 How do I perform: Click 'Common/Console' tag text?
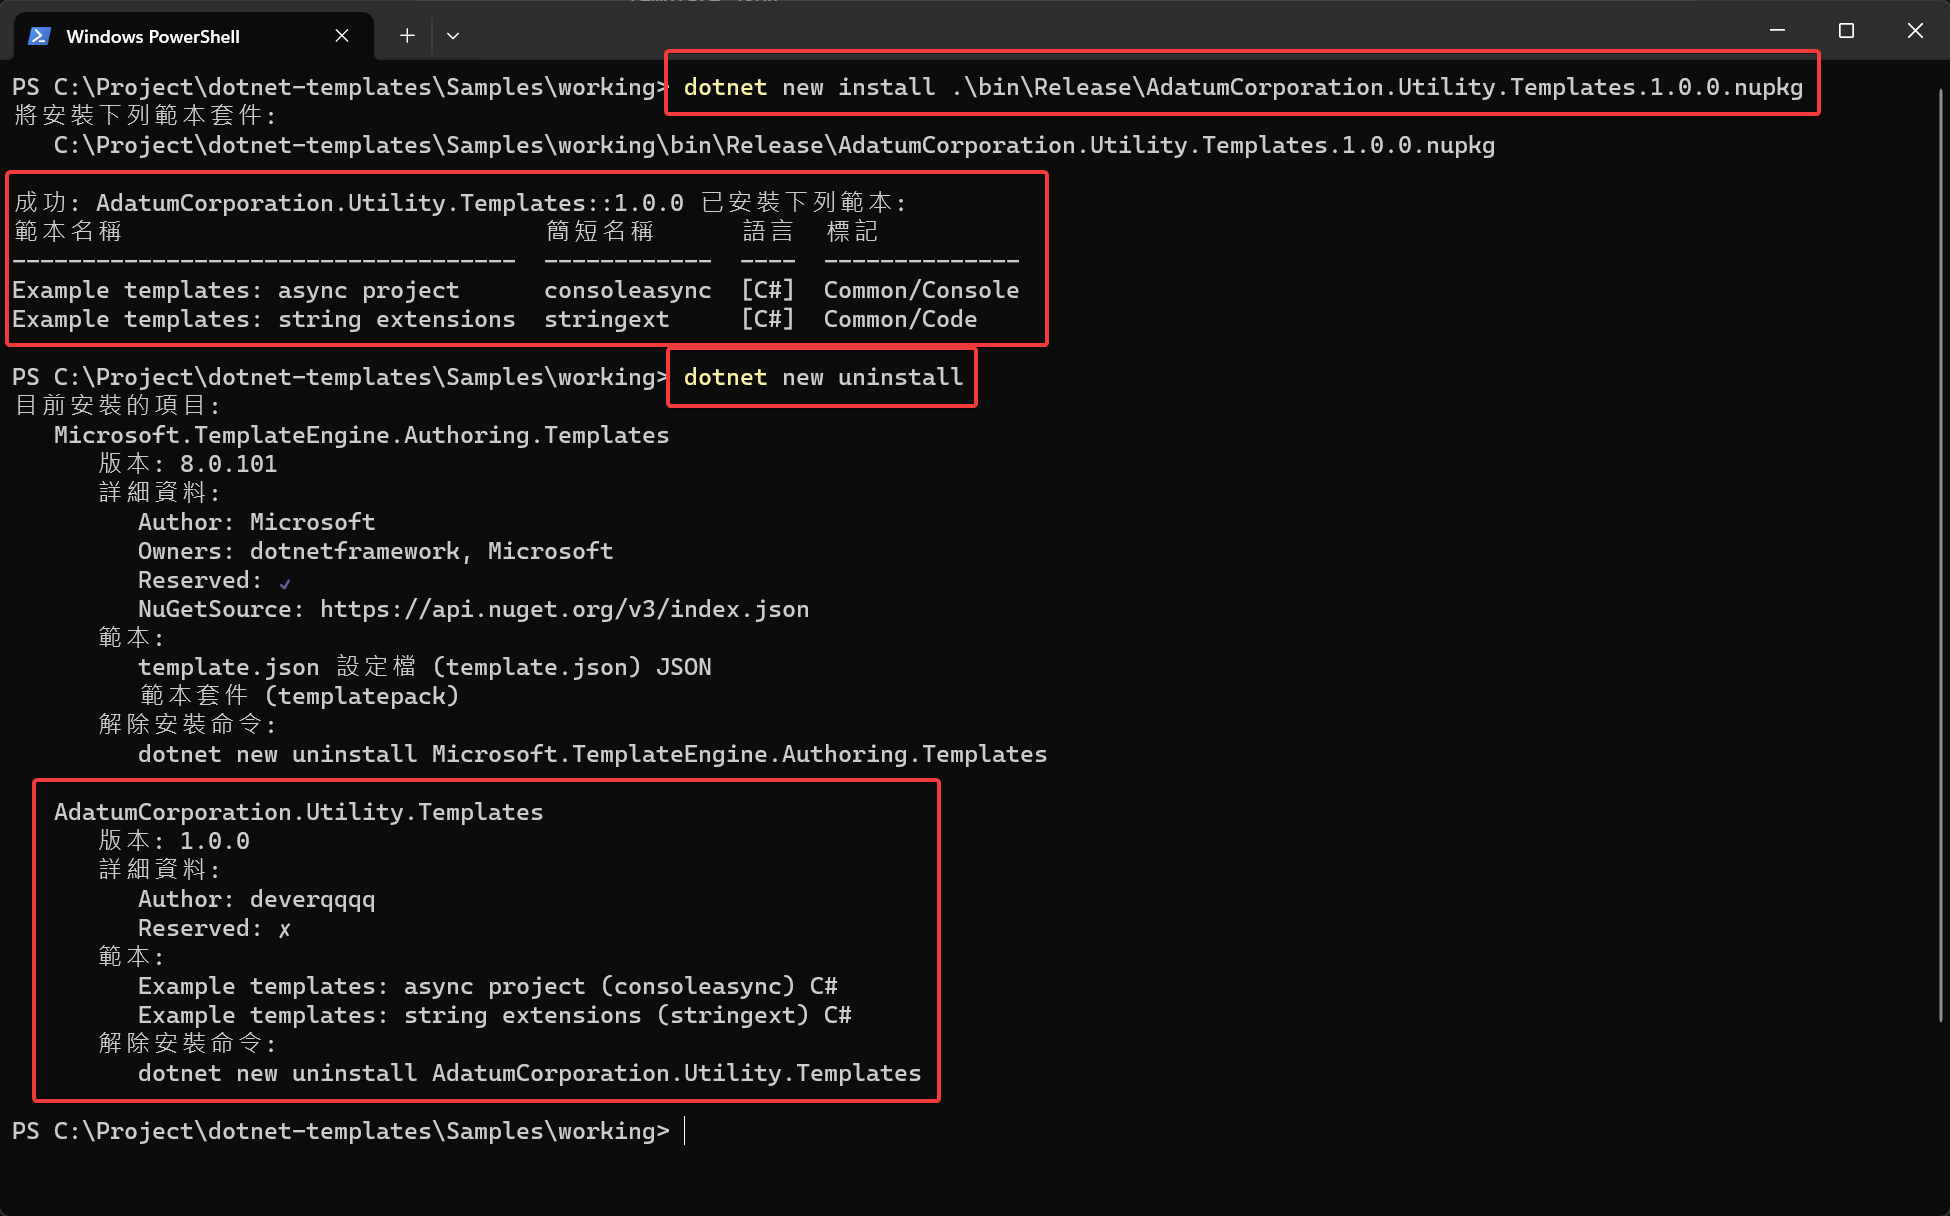click(x=921, y=290)
